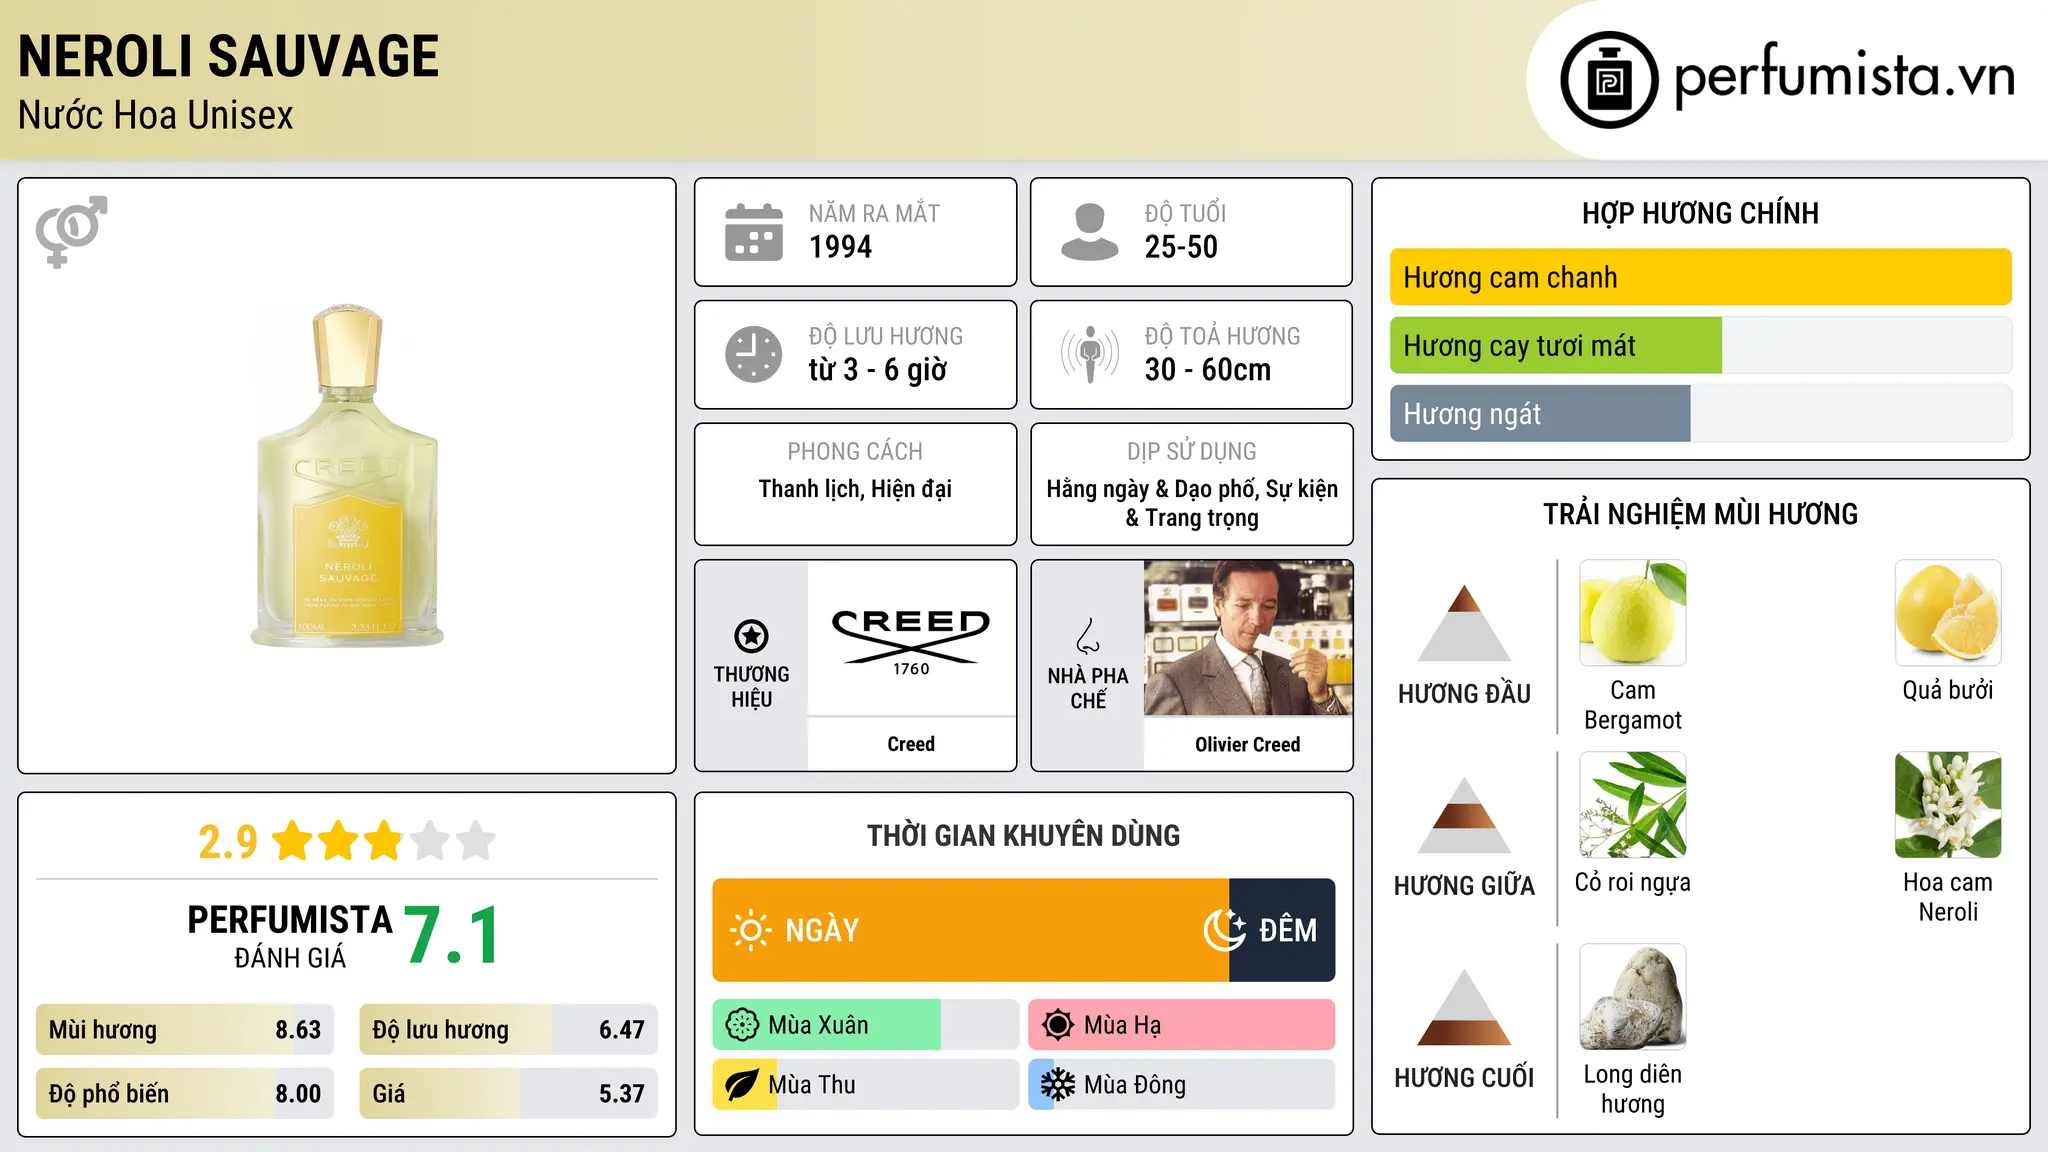Screen dimensions: 2048x1152
Task: Tap the pyramid icon above Hương cuối
Action: [x=1464, y=1007]
